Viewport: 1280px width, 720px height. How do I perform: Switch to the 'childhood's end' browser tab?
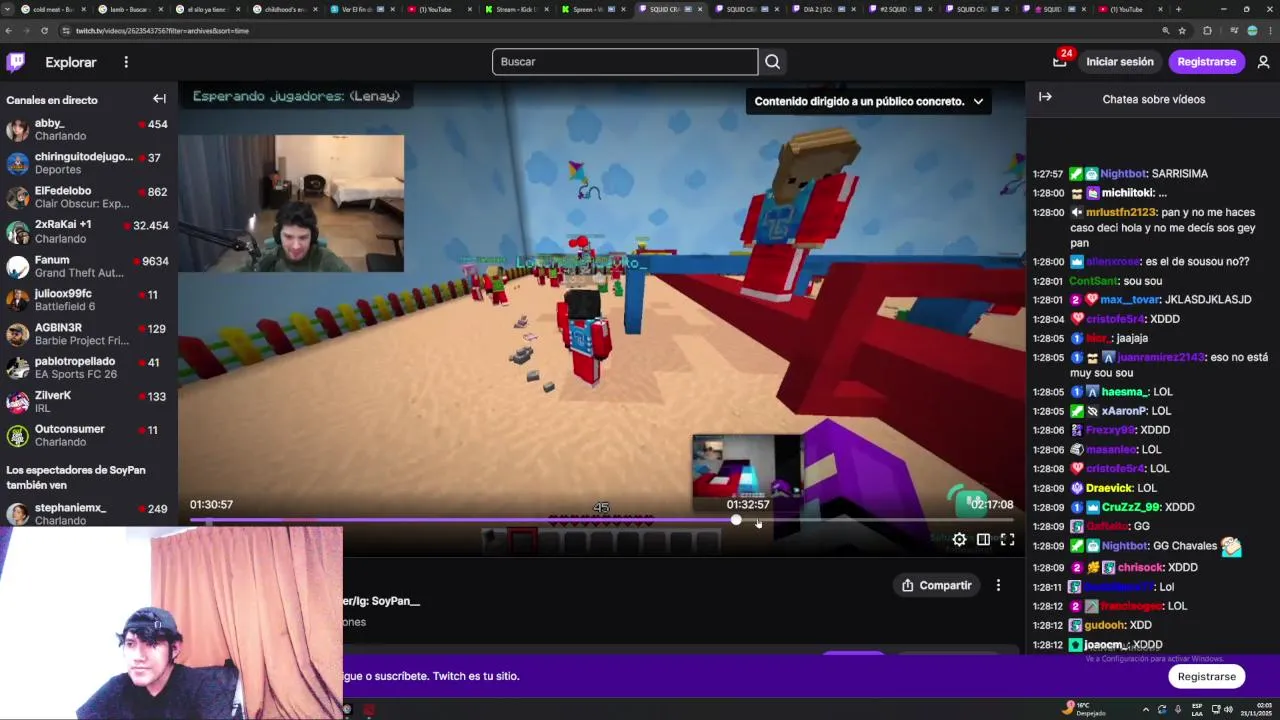point(283,9)
